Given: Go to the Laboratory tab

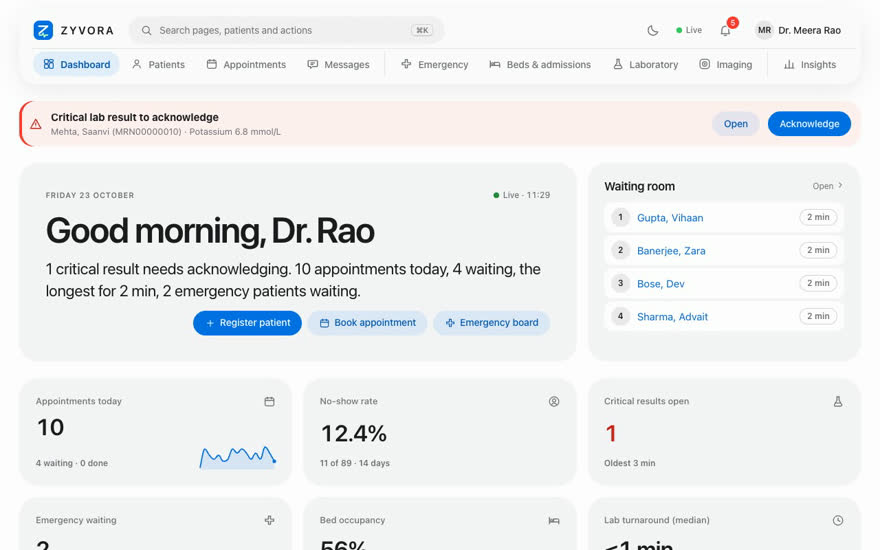Looking at the screenshot, I should click(x=645, y=65).
